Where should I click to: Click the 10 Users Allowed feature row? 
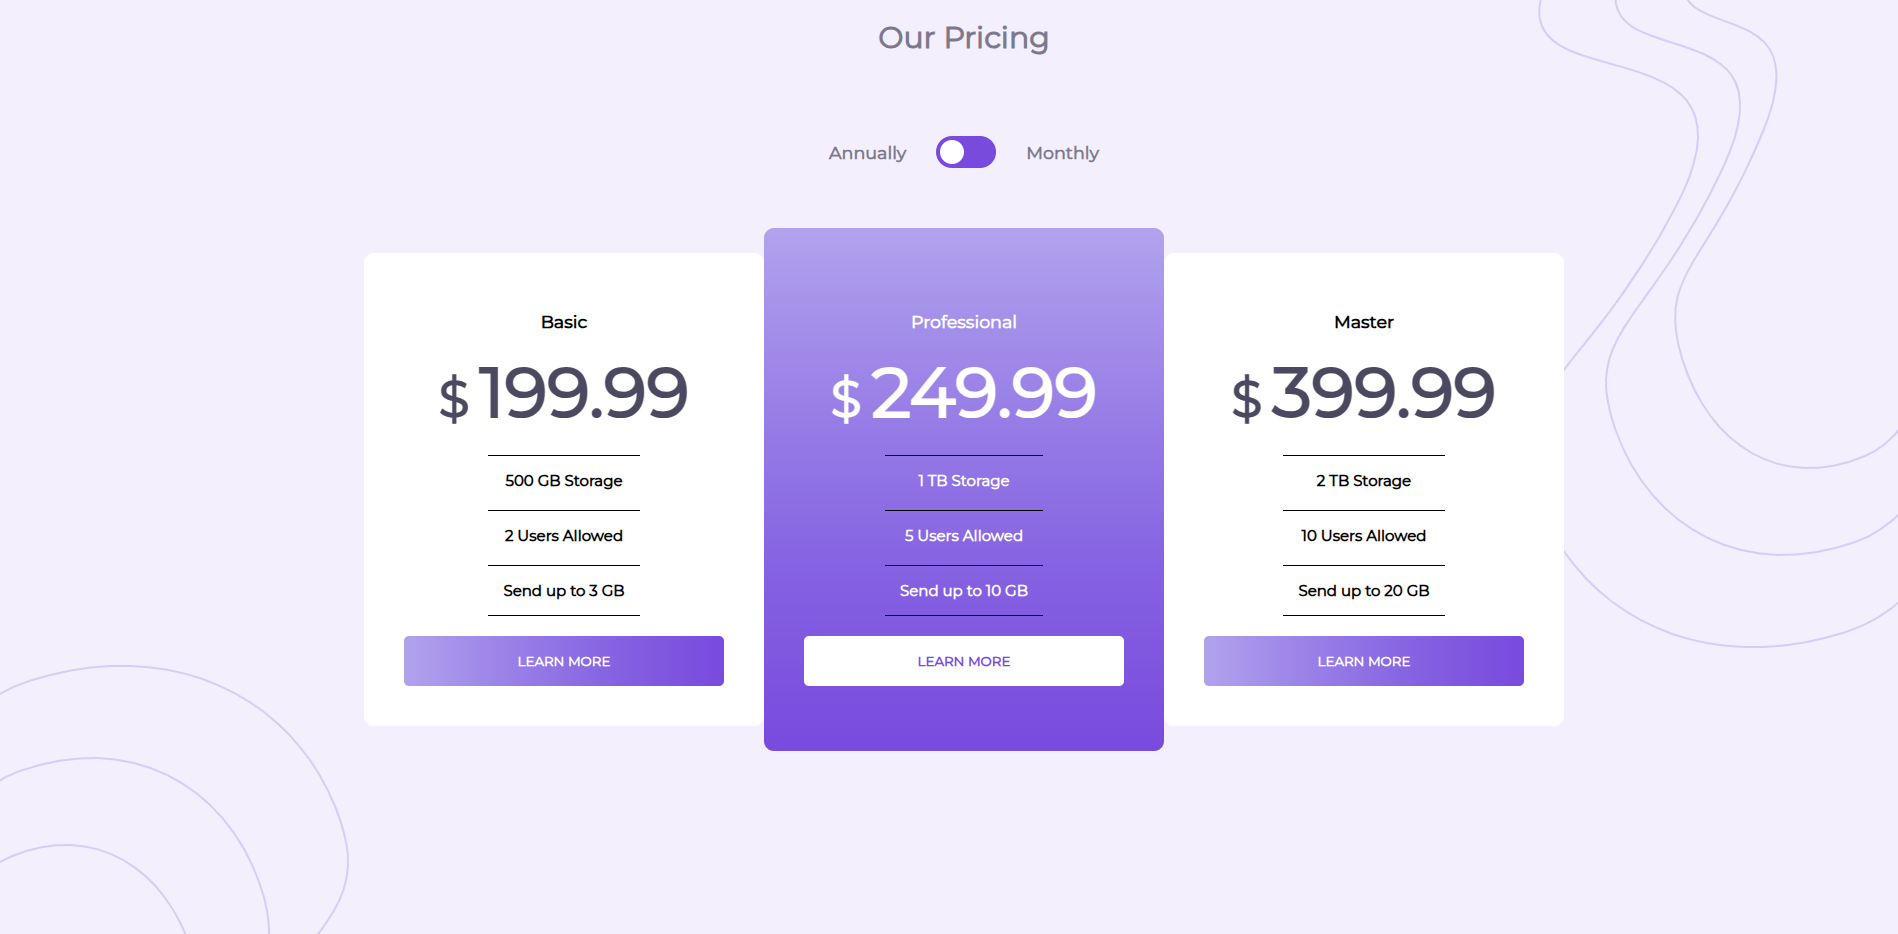click(x=1363, y=536)
